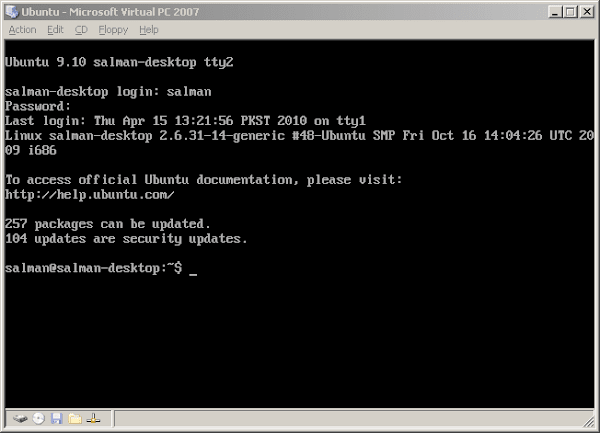Click the CD drive status icon
The height and width of the screenshot is (433, 600).
[38, 419]
